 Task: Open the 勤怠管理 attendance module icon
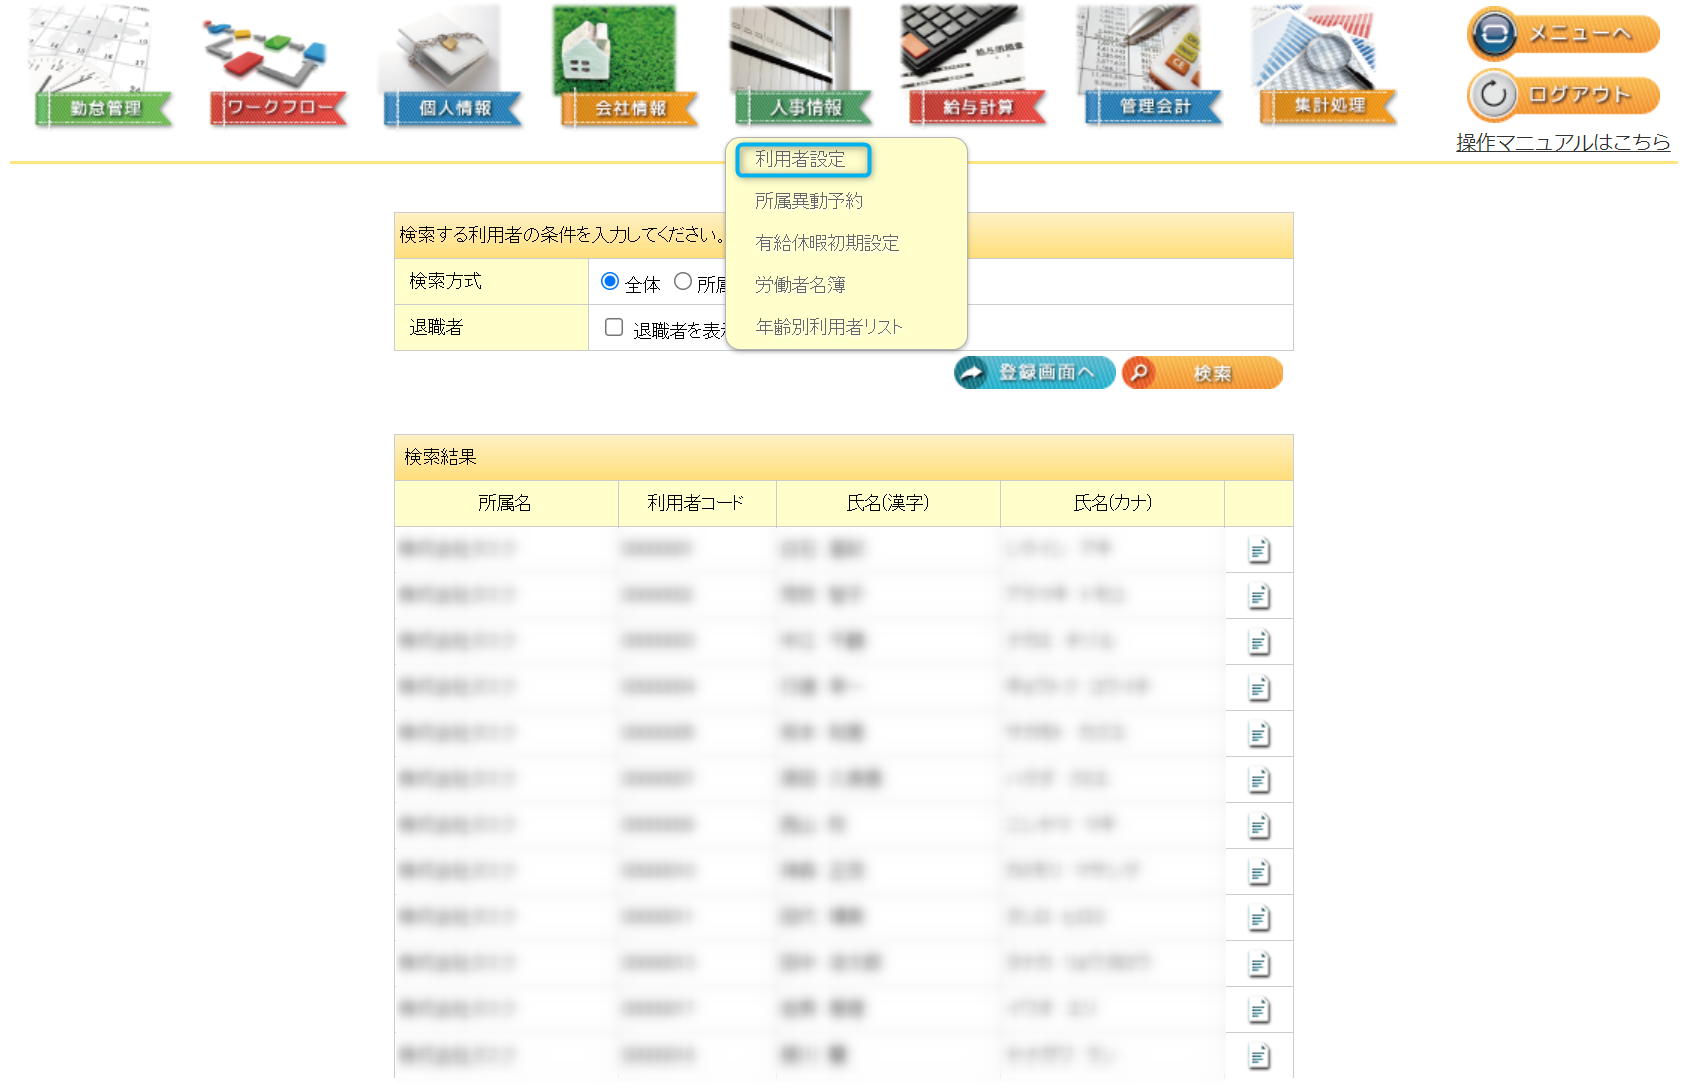tap(103, 68)
